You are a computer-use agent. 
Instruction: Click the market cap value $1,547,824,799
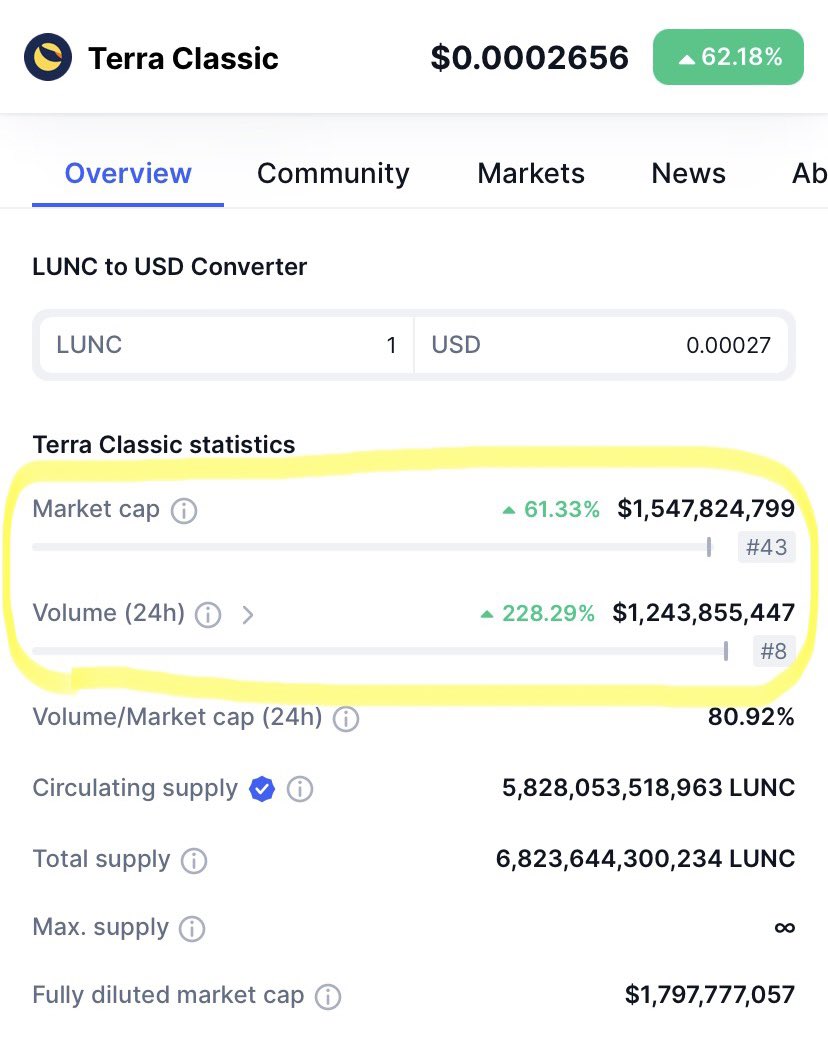click(706, 509)
